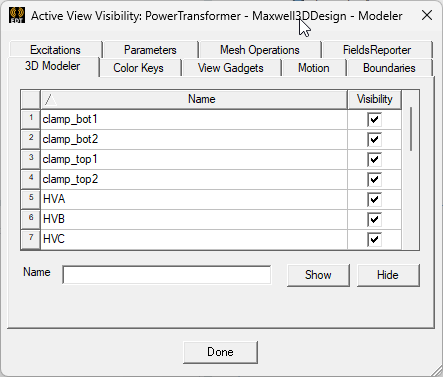Select the clamp_top2 name cell
Viewport: 443px width, 377px height.
pos(194,179)
